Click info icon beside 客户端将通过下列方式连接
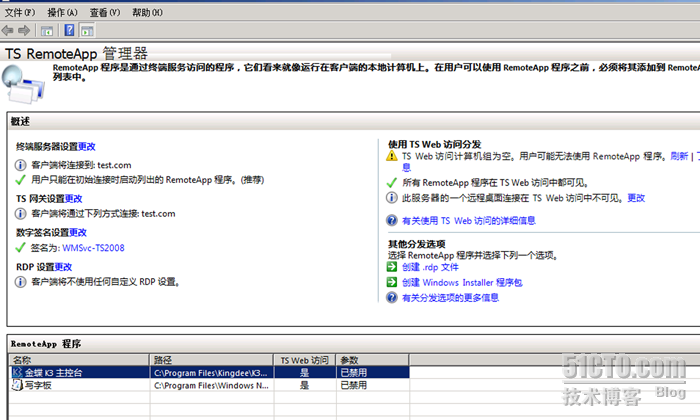This screenshot has height=420, width=700. tap(20, 214)
